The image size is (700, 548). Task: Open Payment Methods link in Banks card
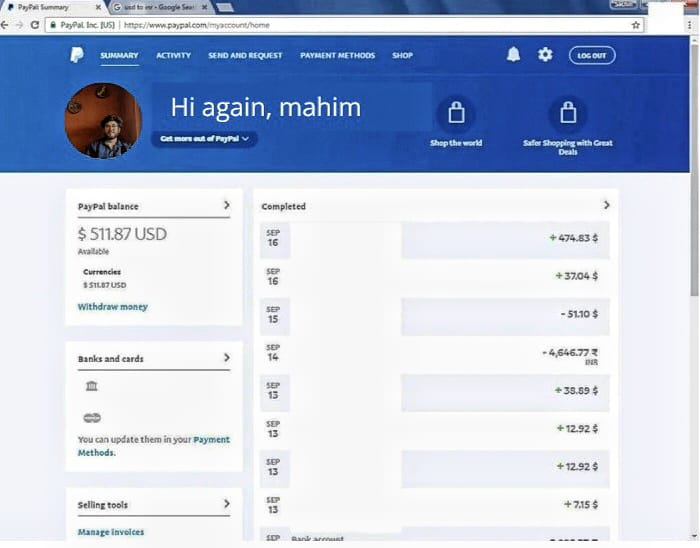154,446
